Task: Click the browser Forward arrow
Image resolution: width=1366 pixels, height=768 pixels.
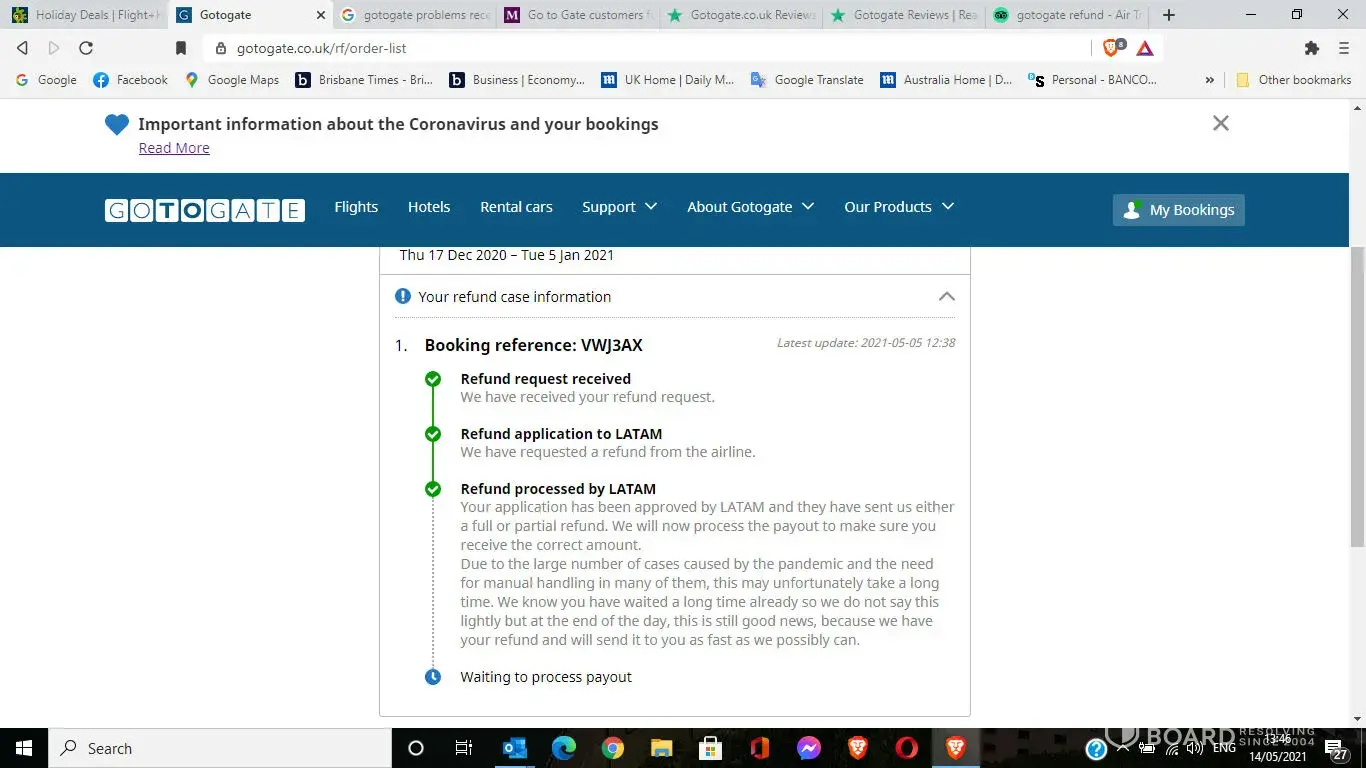Action: 54,48
